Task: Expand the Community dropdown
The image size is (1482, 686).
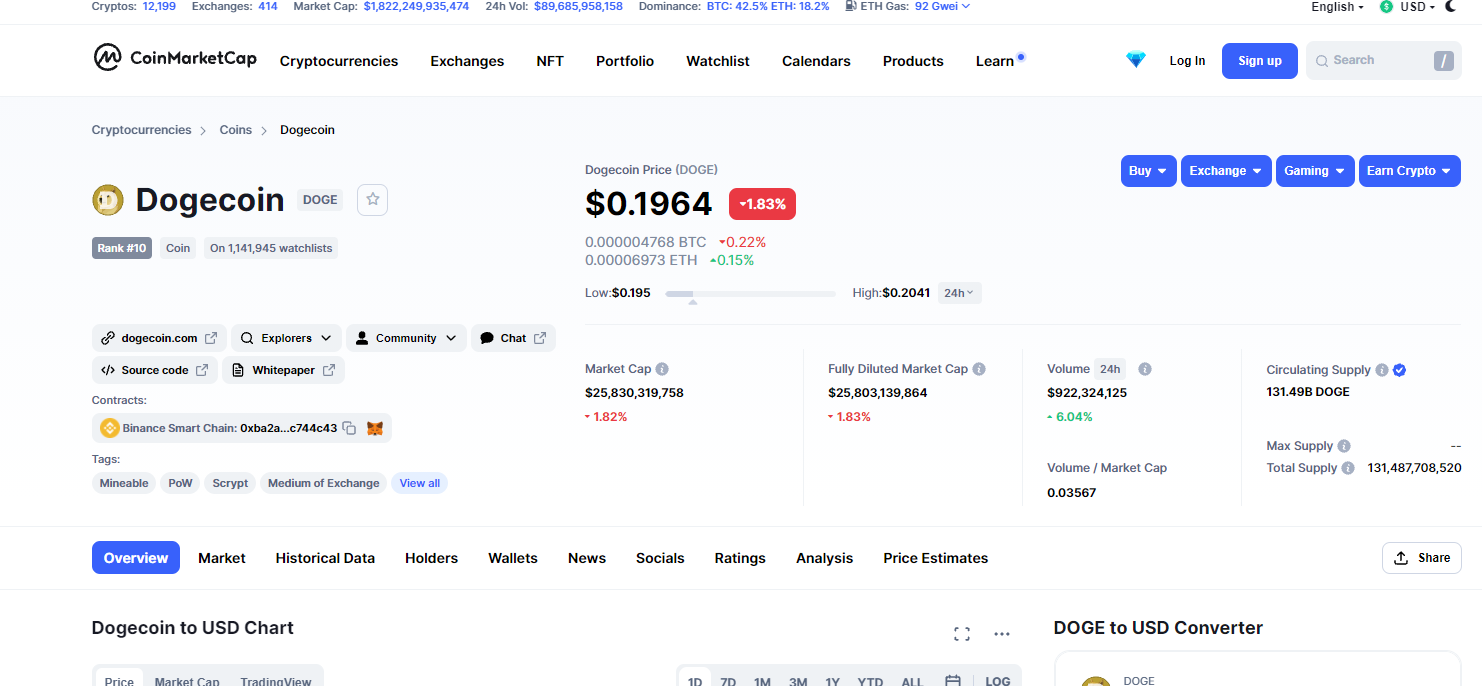Action: click(406, 338)
